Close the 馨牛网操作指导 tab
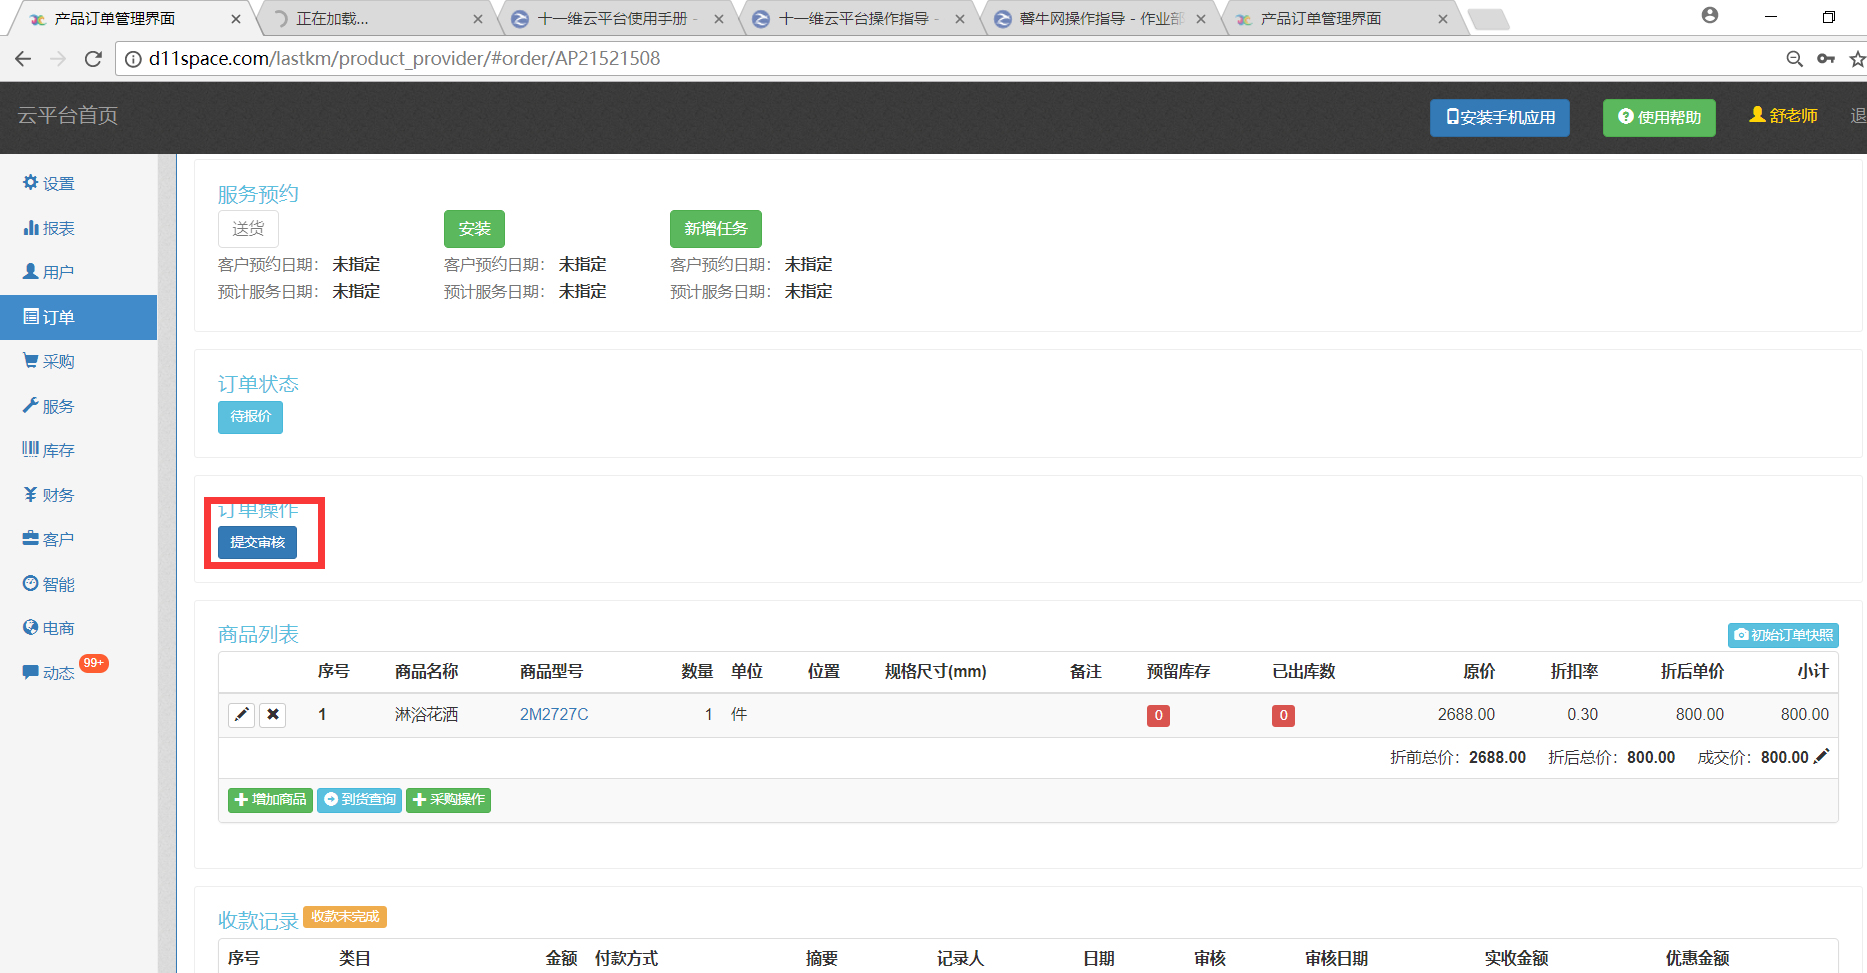 (x=1201, y=19)
